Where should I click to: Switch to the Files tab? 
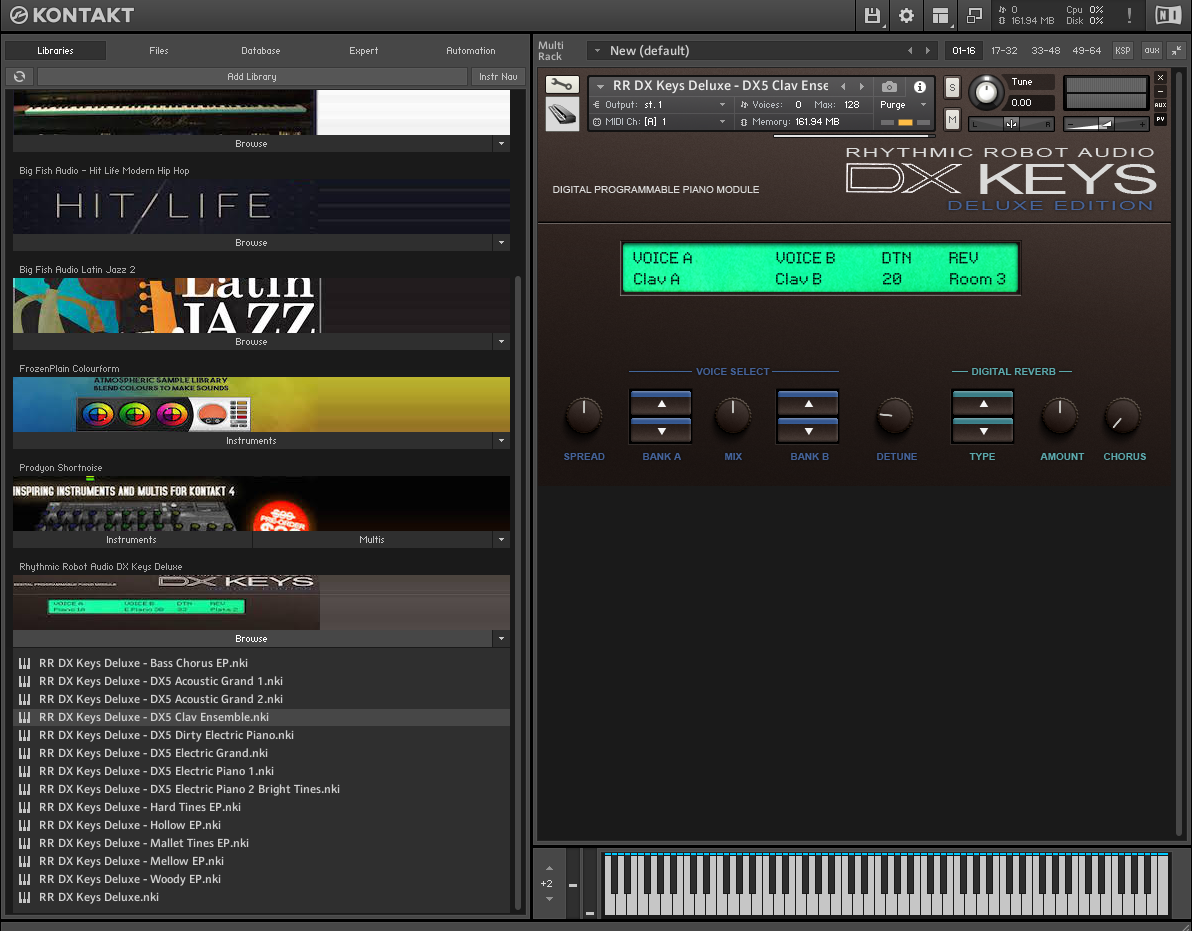159,51
